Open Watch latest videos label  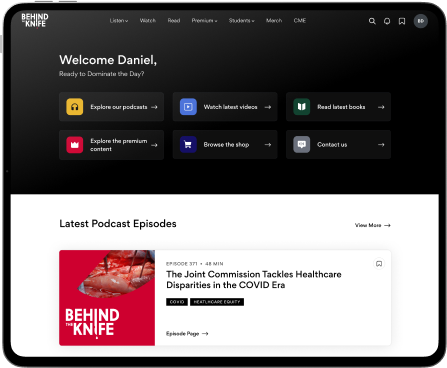(230, 107)
